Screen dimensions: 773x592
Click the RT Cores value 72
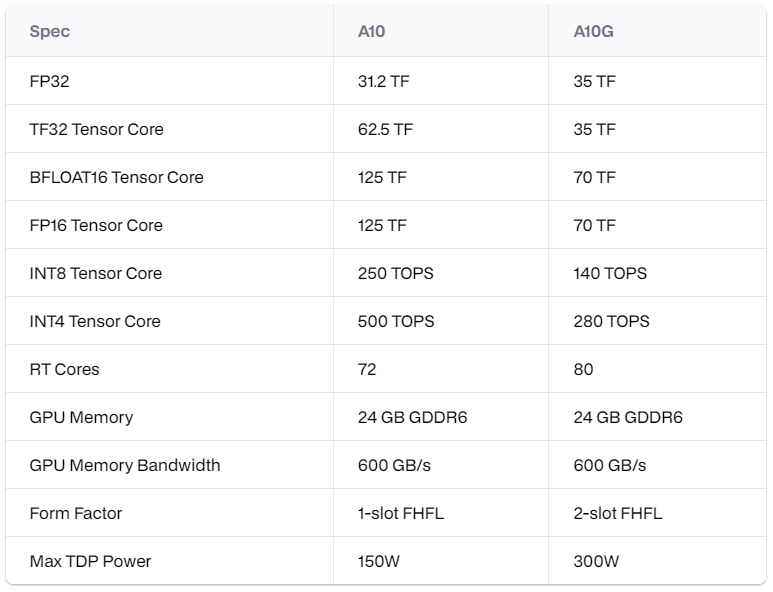367,369
